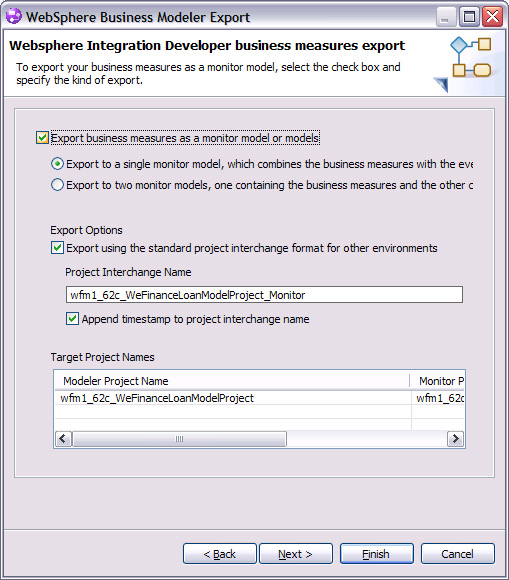Screen dimensions: 509x580
Task: Click the Finish button
Action: 376,554
